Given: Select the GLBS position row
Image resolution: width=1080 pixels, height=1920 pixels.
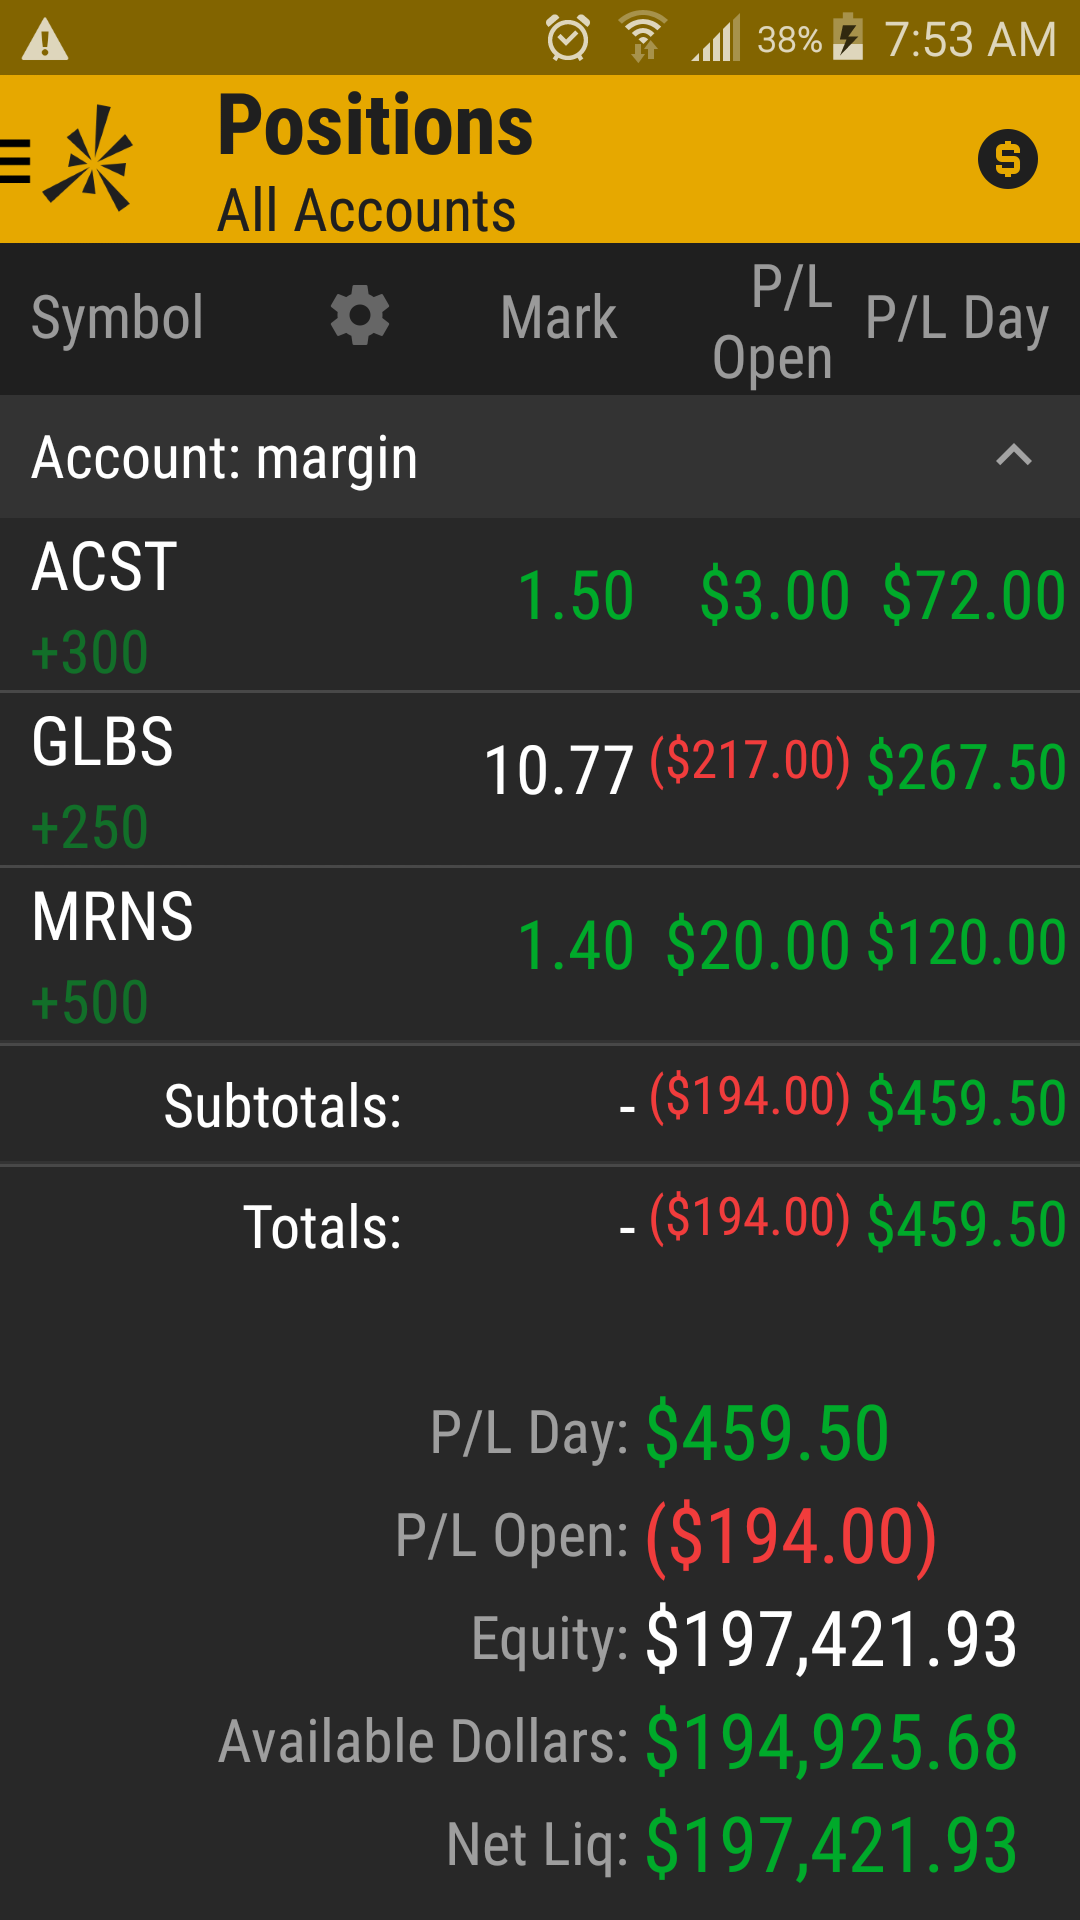Looking at the screenshot, I should pyautogui.click(x=540, y=780).
